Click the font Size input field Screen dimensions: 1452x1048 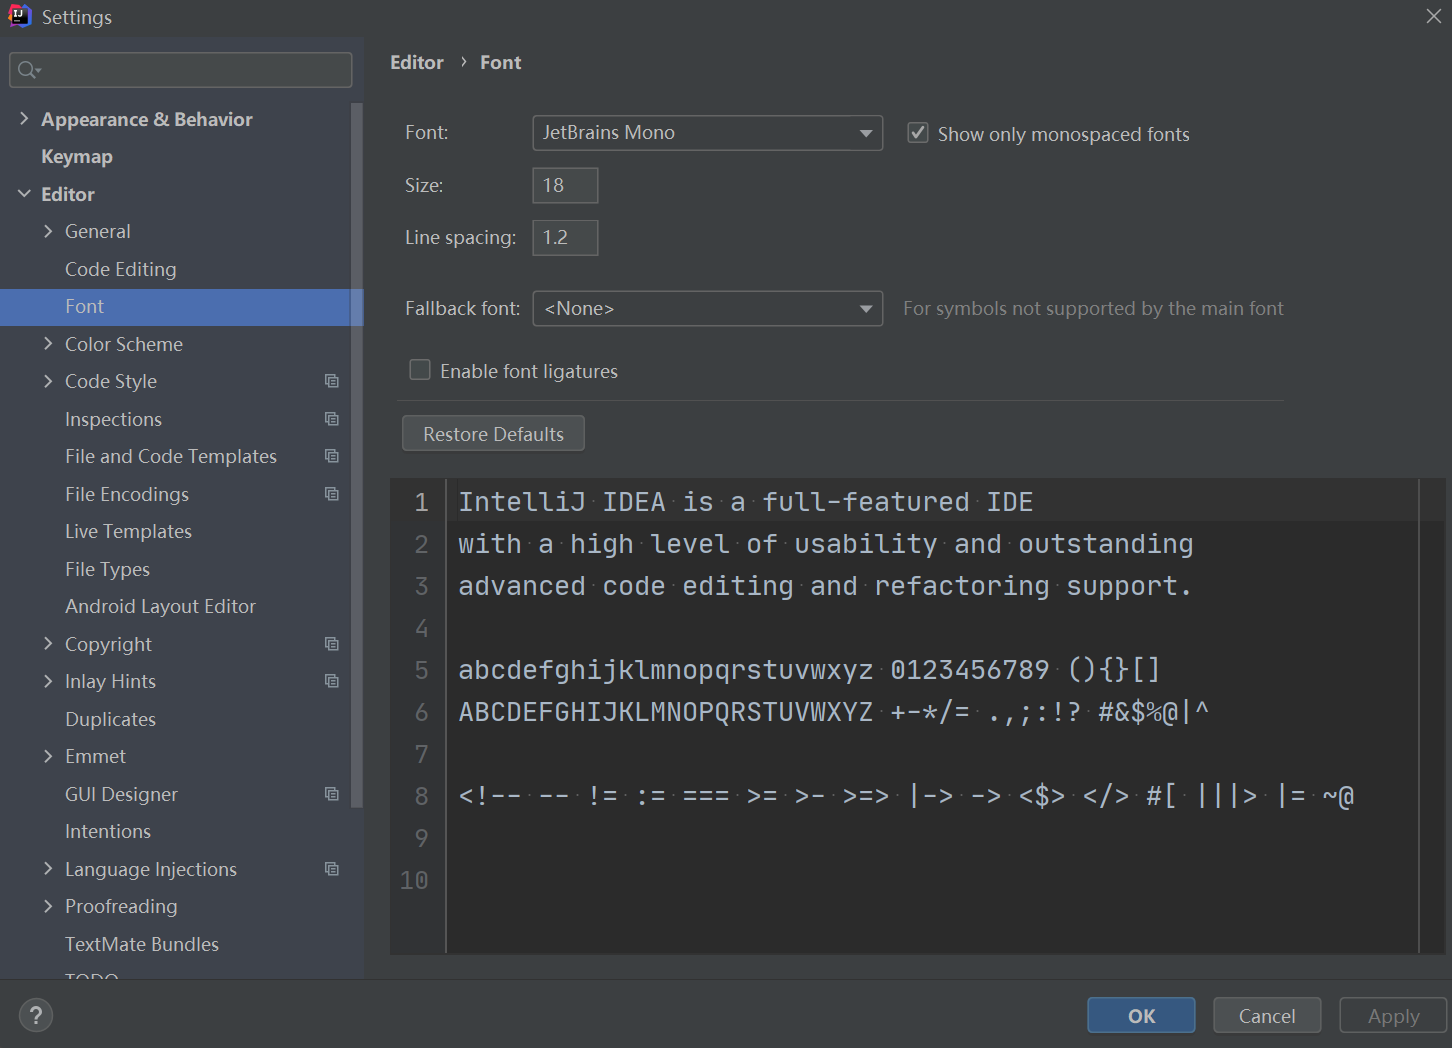pyautogui.click(x=565, y=185)
